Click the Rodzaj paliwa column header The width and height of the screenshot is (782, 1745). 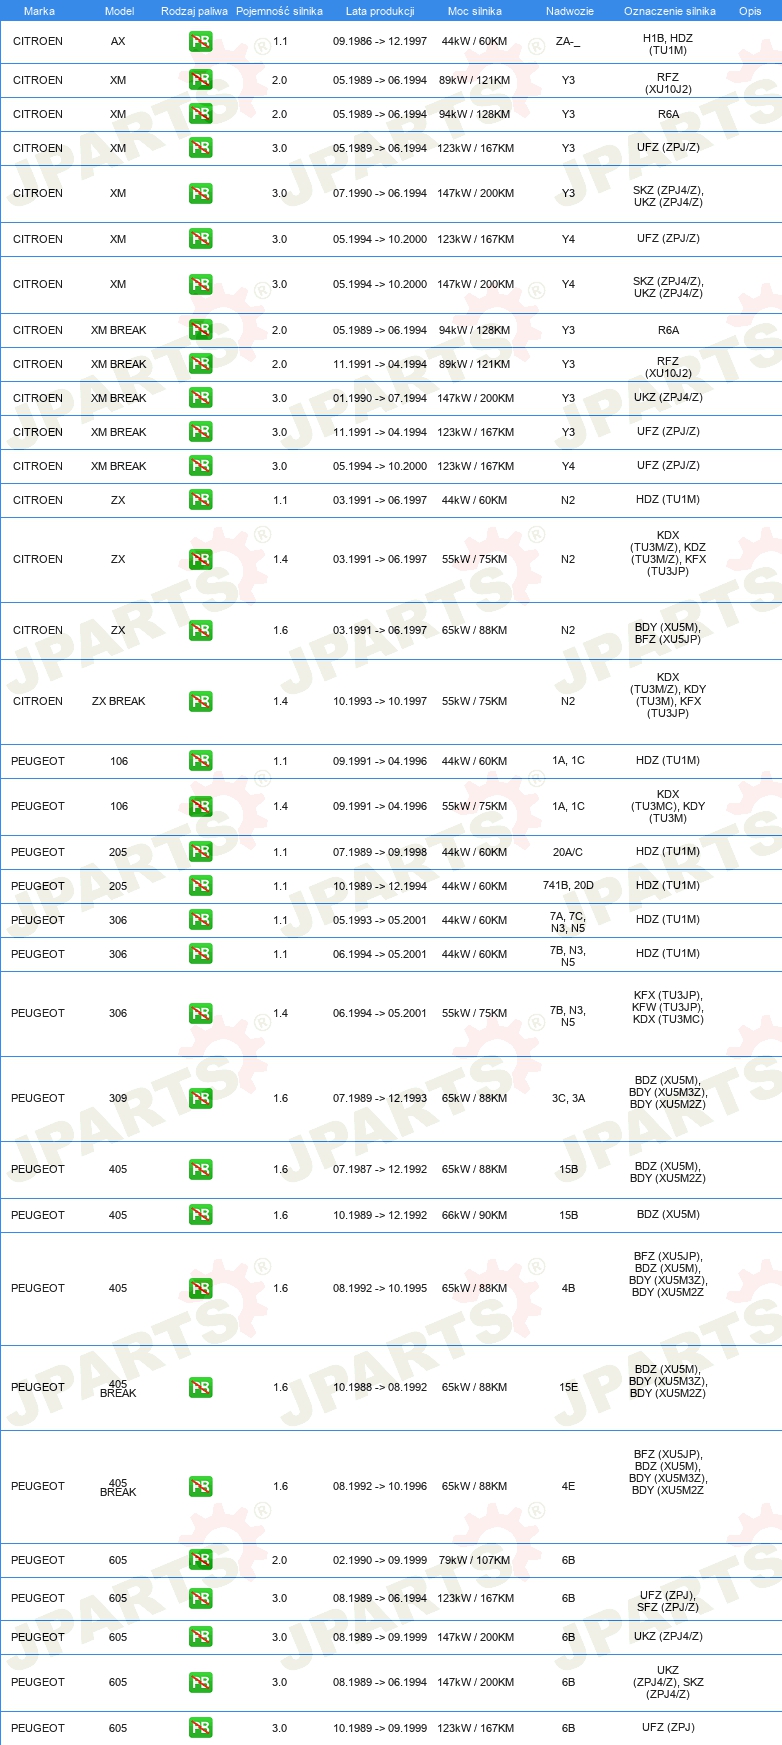(194, 11)
